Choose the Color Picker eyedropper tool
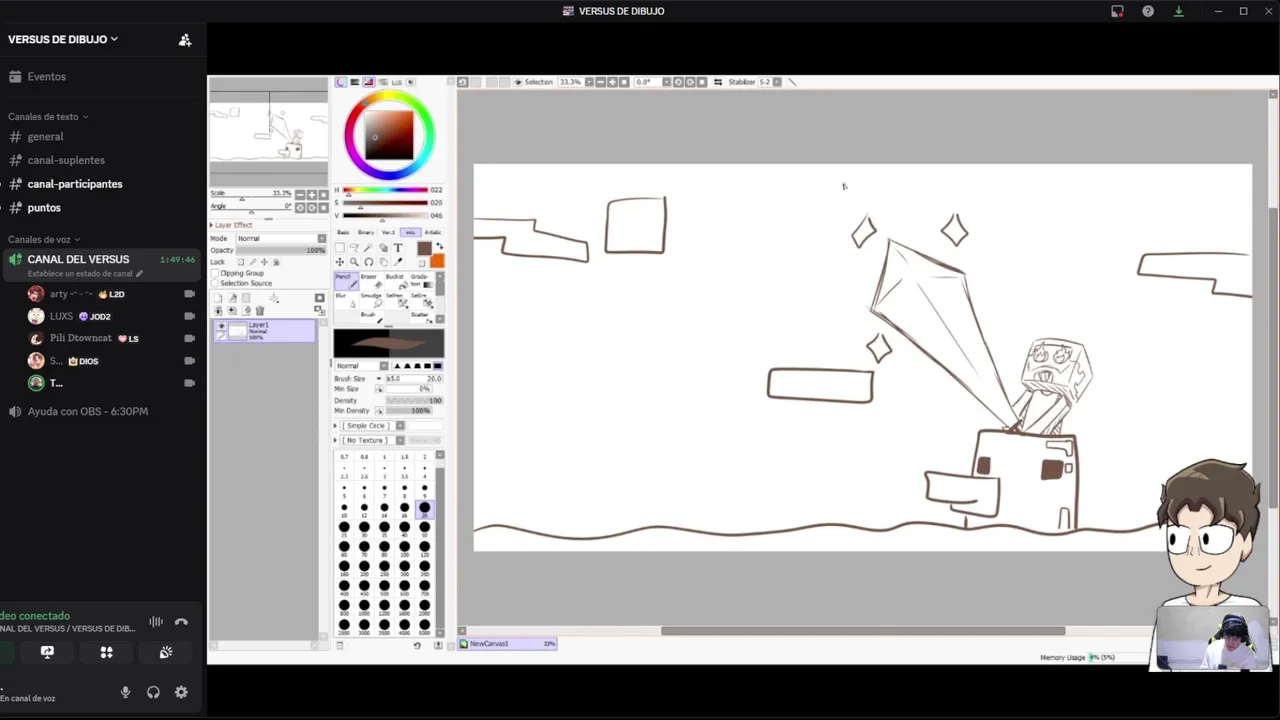This screenshot has height=720, width=1280. [398, 262]
